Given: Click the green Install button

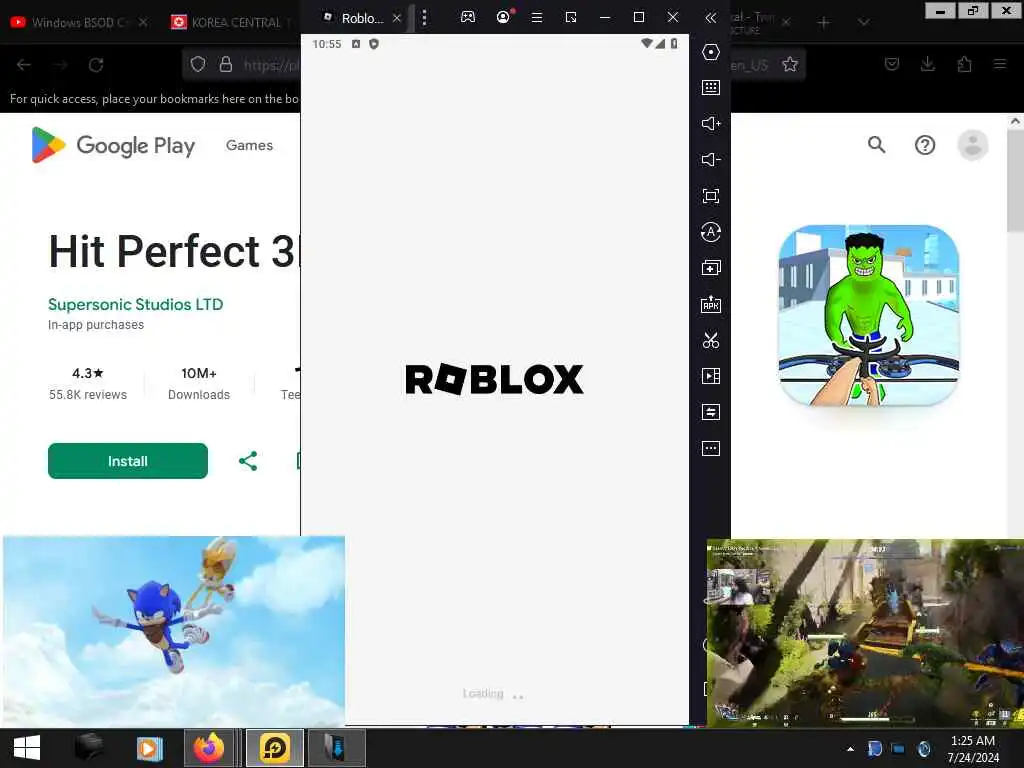Looking at the screenshot, I should pos(127,461).
